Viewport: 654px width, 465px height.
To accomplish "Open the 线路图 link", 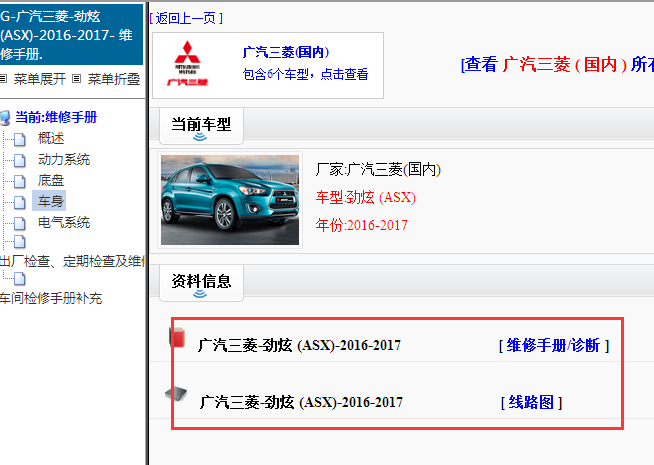I will click(x=531, y=402).
